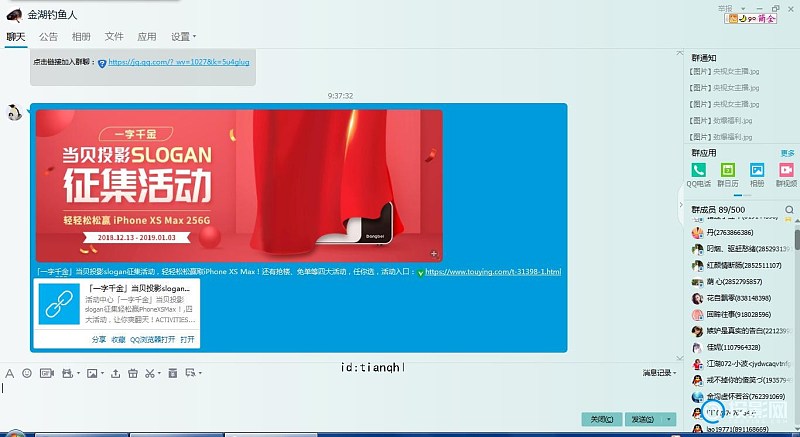Viewport: 800px width, 437px height.
Task: Click the screenshot scissors icon
Action: 149,374
